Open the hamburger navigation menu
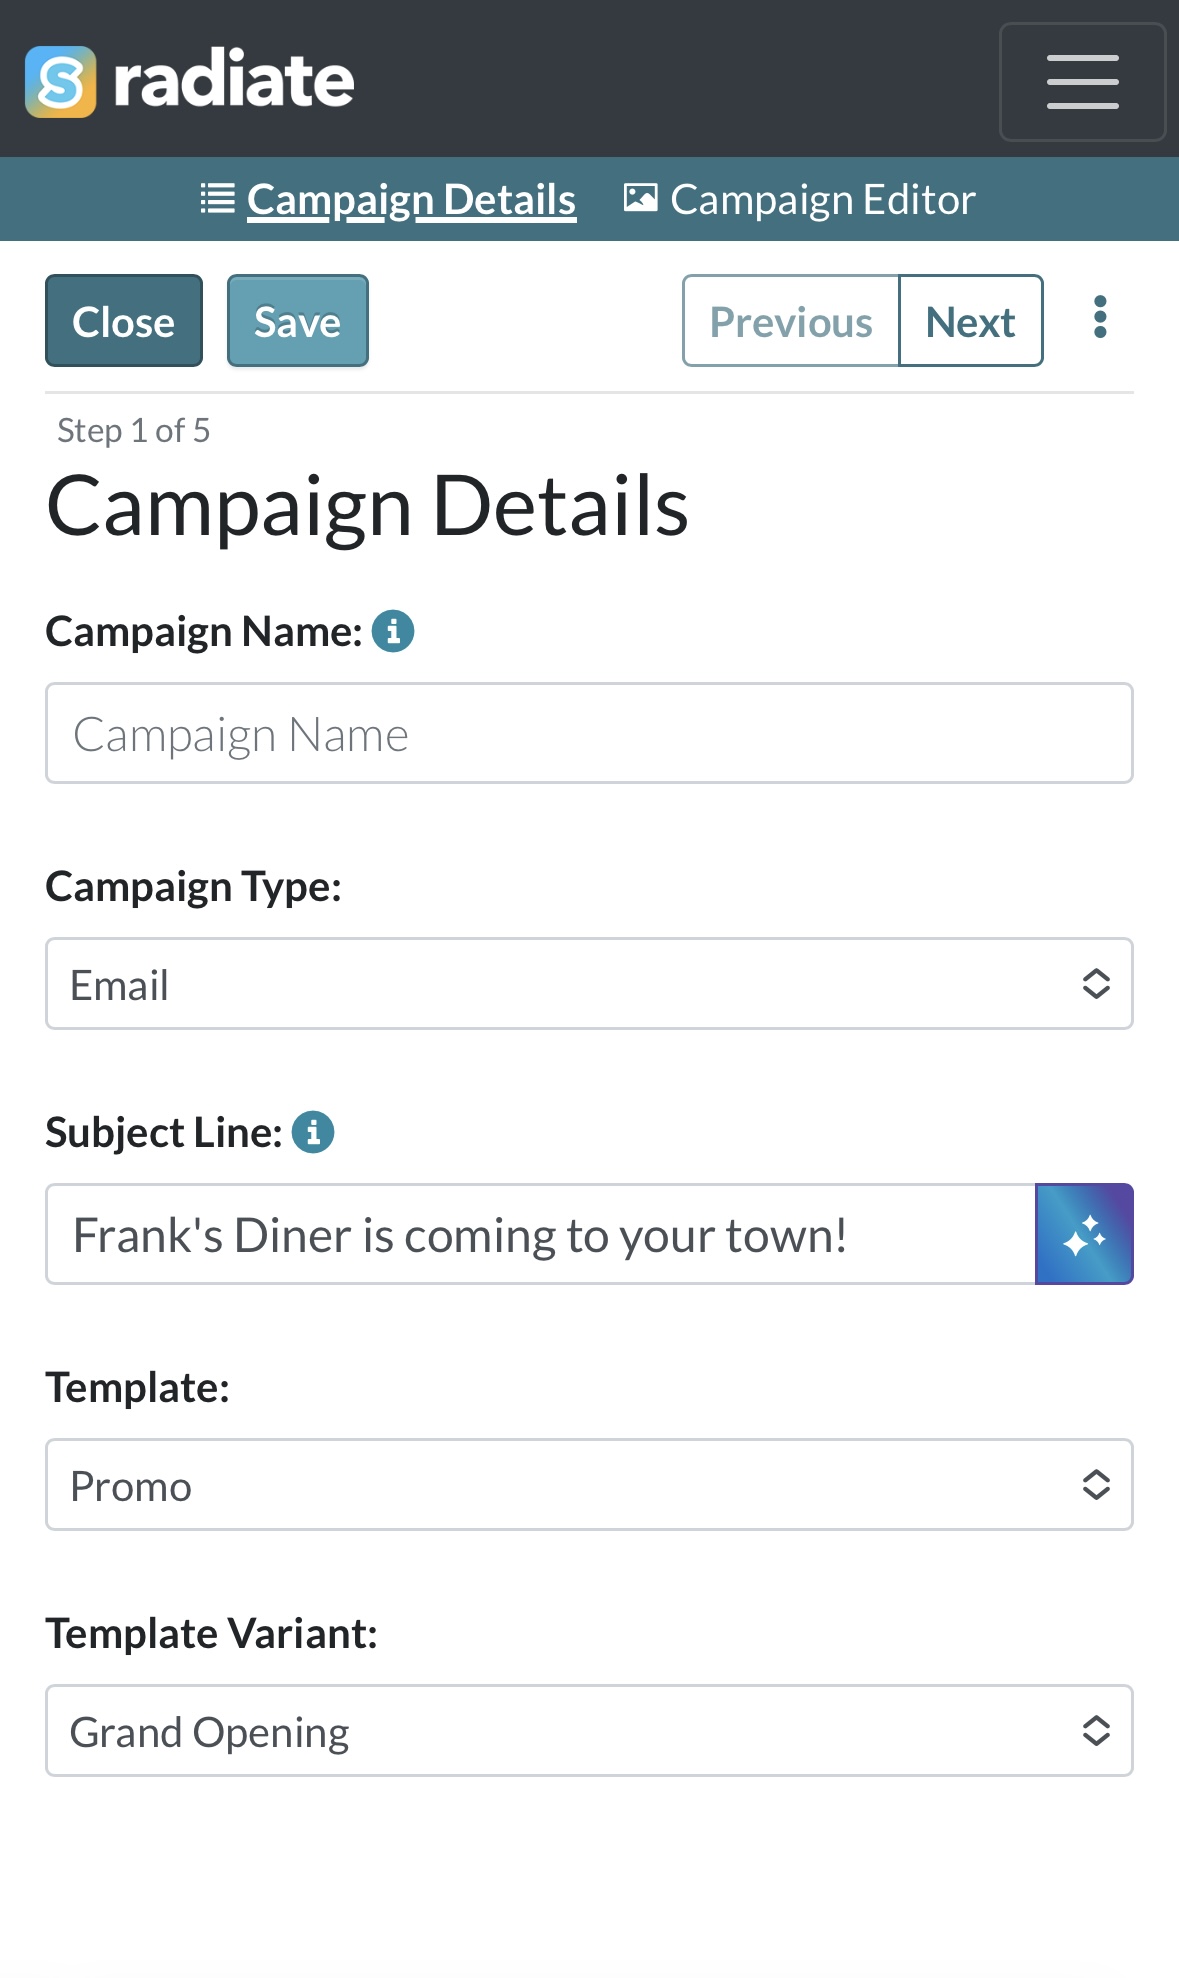The height and width of the screenshot is (1978, 1179). 1082,81
